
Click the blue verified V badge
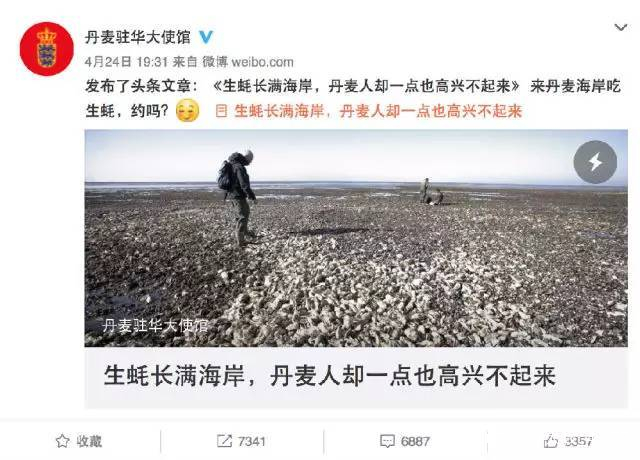[x=206, y=38]
